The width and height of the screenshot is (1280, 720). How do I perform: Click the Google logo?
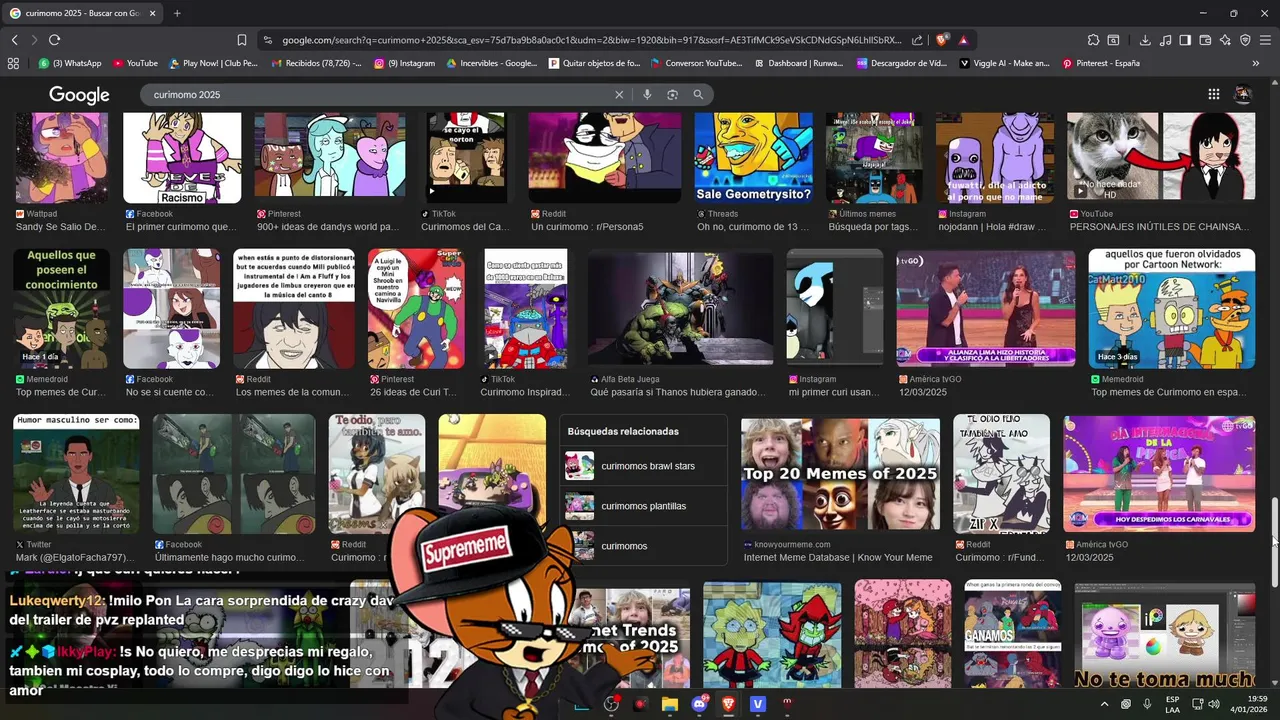click(x=79, y=95)
